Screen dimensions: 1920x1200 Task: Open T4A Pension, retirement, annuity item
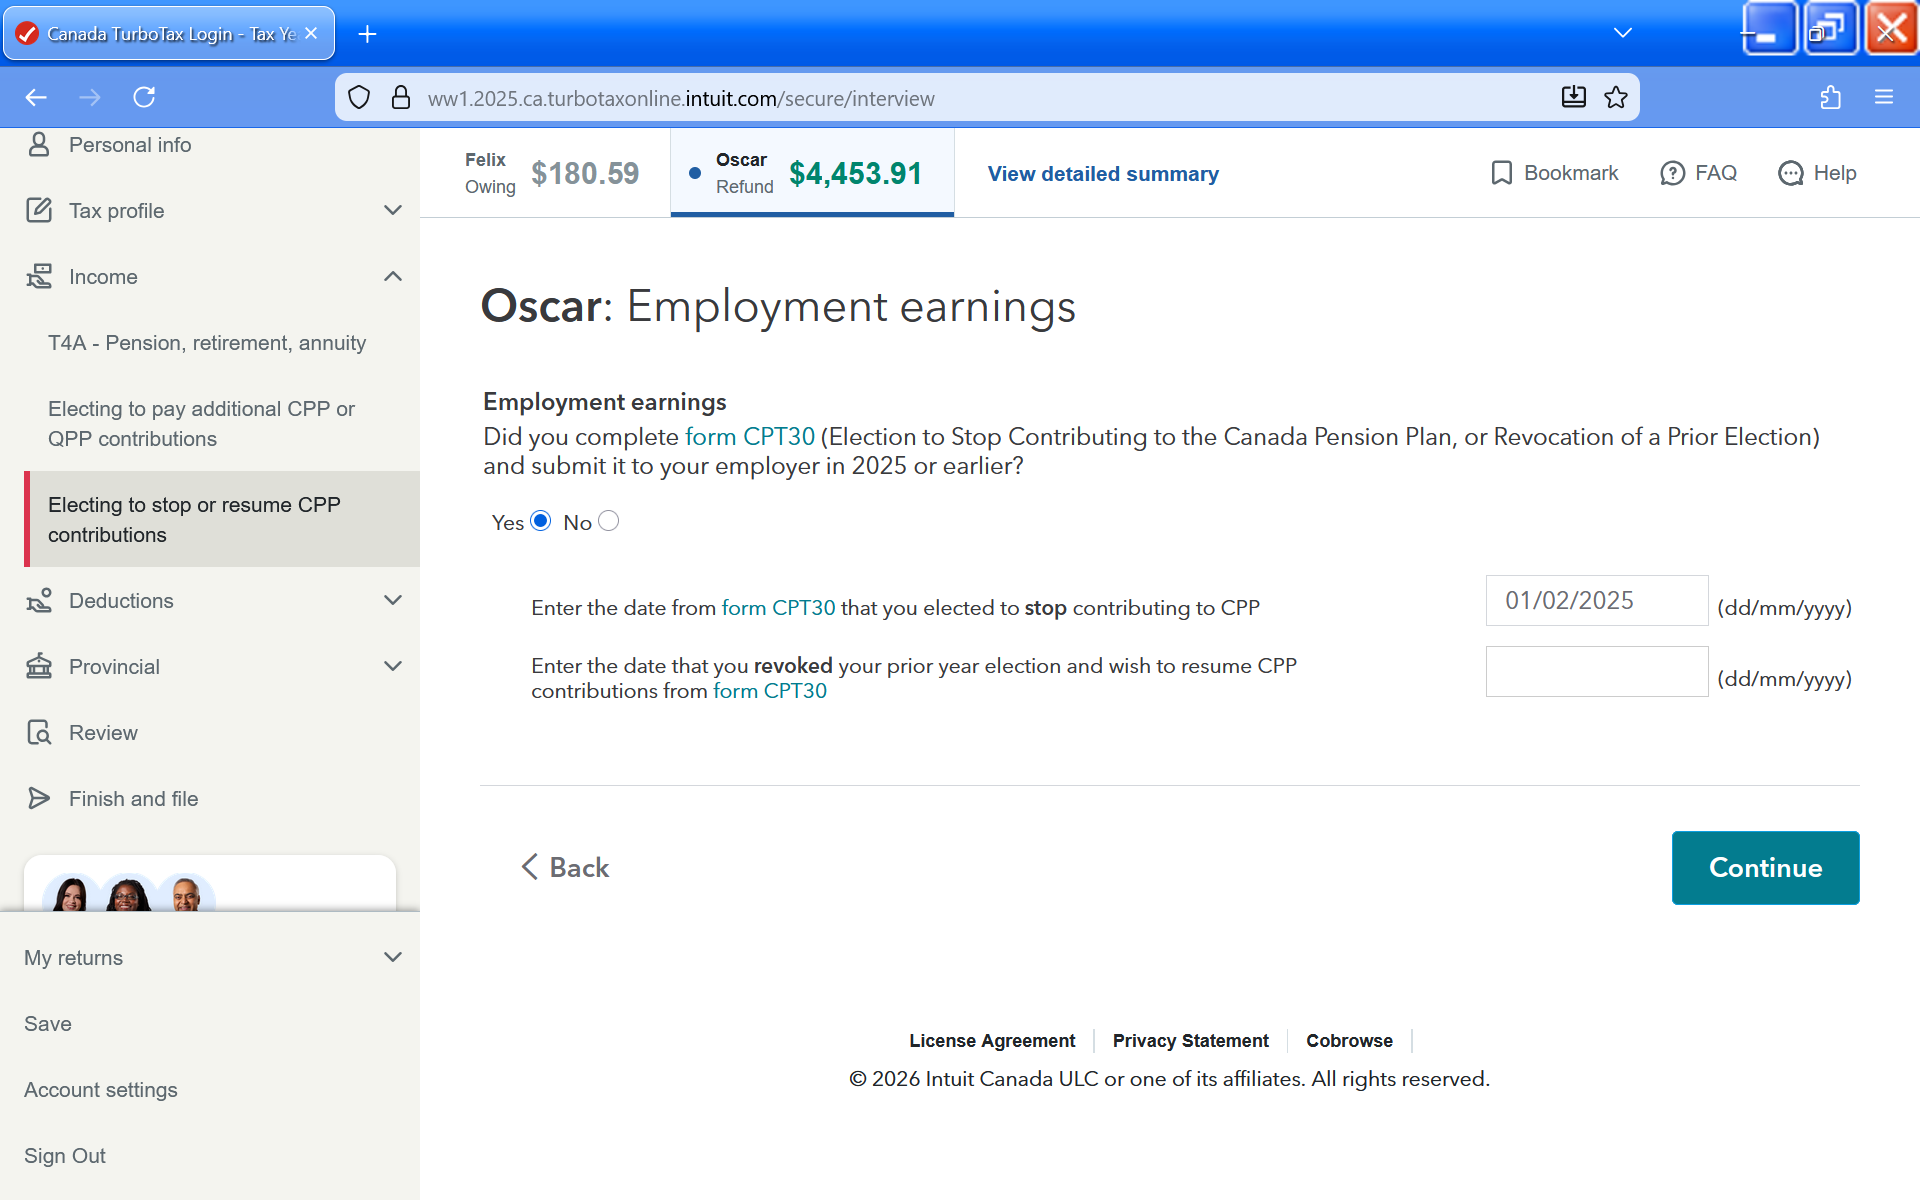pos(207,343)
